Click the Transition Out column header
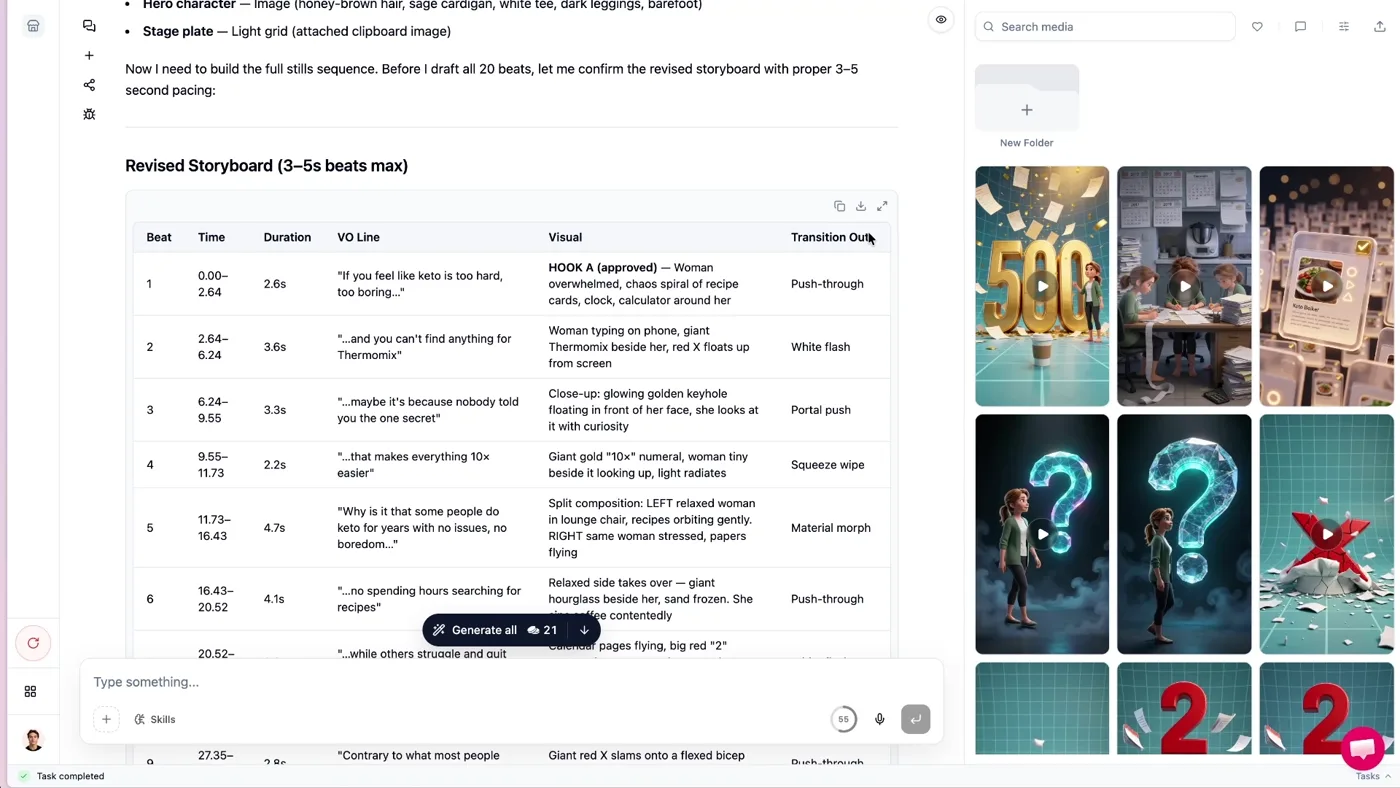 [x=832, y=237]
